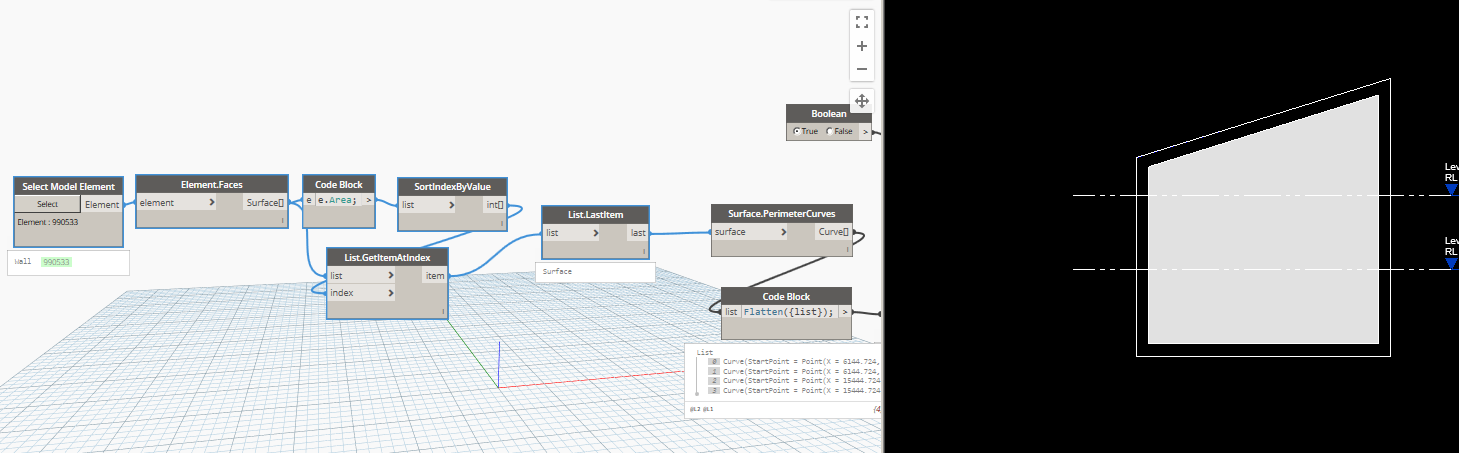Screen dimensions: 1459x453
Task: Expand element input port on Element.Faces
Action: click(177, 202)
